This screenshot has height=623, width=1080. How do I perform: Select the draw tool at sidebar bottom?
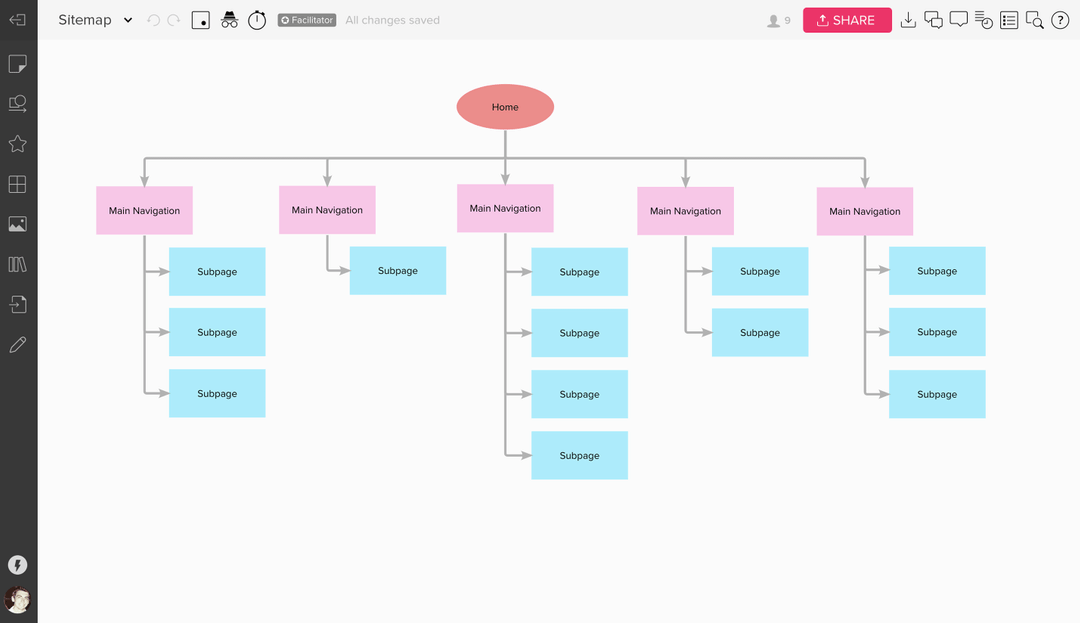(x=17, y=344)
